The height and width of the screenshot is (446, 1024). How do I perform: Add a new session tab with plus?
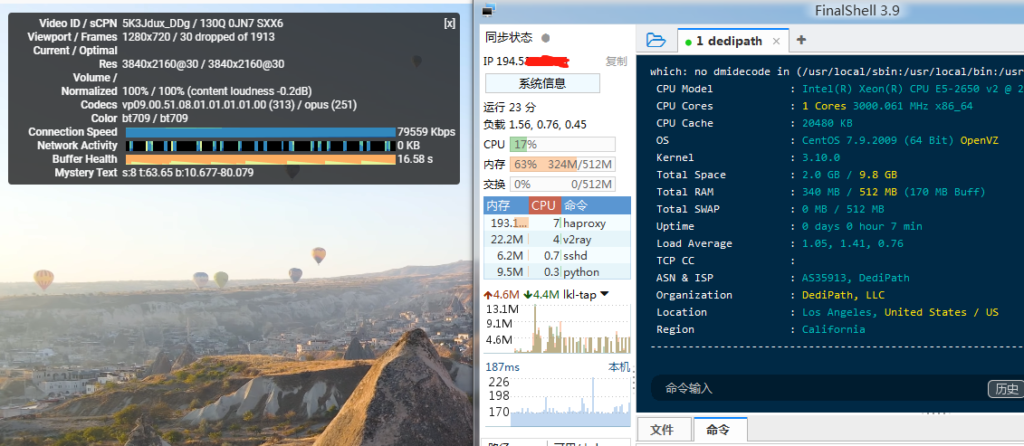tap(801, 40)
